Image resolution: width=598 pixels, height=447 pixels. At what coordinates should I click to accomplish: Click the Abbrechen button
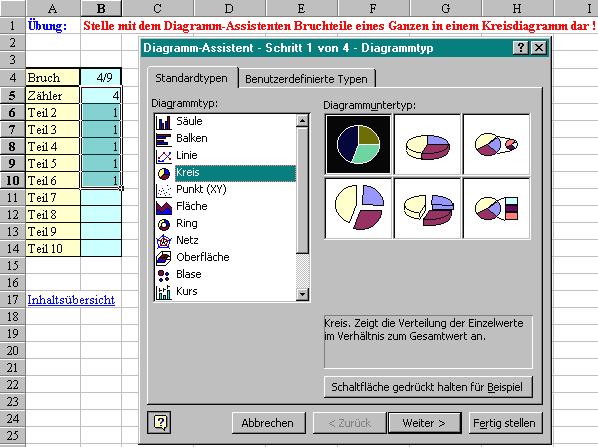pos(268,423)
